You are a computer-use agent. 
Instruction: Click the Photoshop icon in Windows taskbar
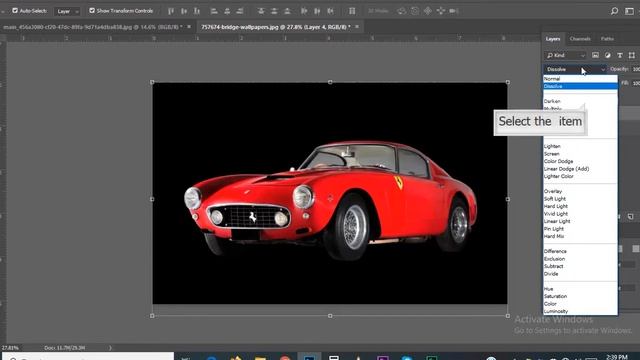[309, 357]
